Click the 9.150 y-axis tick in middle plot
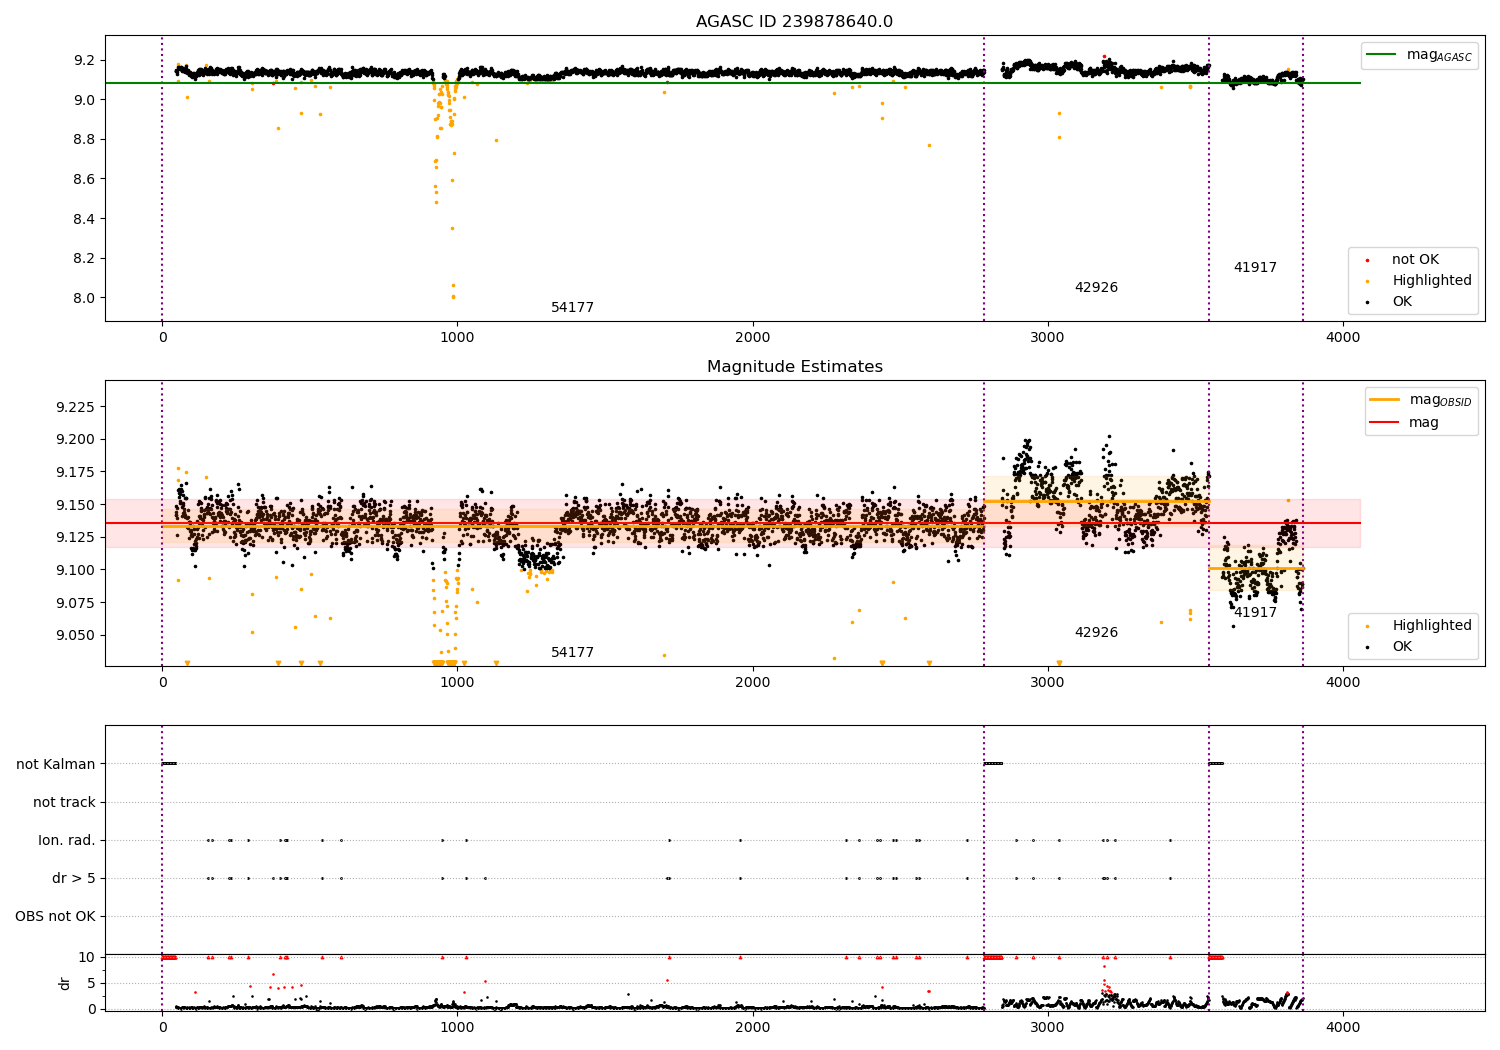Viewport: 1500px width, 1050px height. pyautogui.click(x=75, y=505)
